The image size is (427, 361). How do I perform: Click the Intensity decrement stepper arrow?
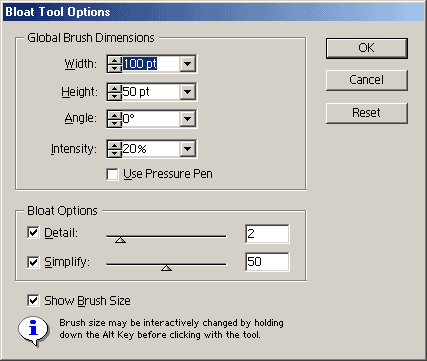pos(114,153)
